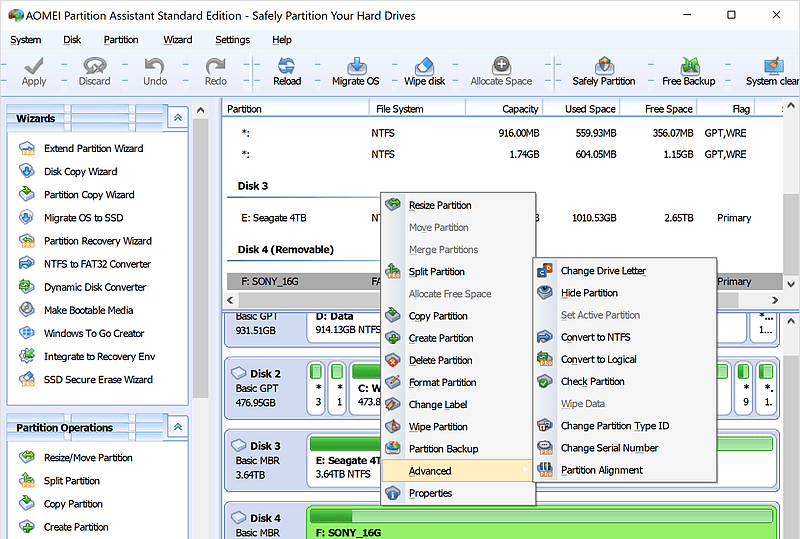Image resolution: width=800 pixels, height=539 pixels.
Task: Sort by the Used Space column header
Action: point(581,109)
